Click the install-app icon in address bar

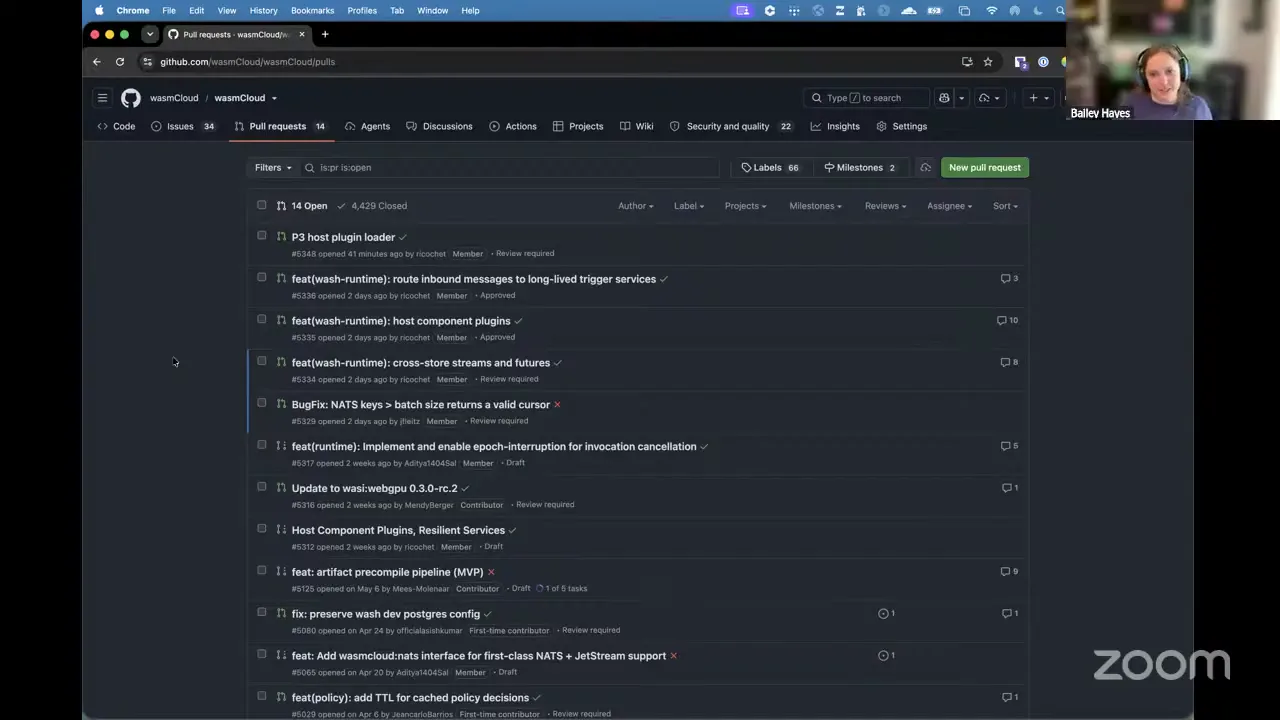click(967, 62)
